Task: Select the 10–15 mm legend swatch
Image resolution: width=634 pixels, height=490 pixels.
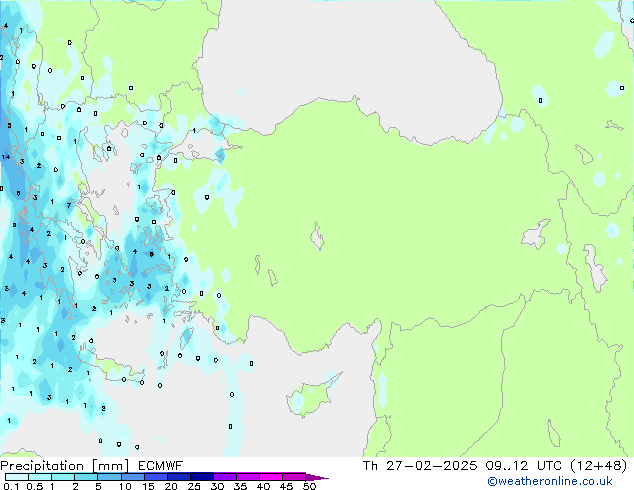Action: coord(132,477)
